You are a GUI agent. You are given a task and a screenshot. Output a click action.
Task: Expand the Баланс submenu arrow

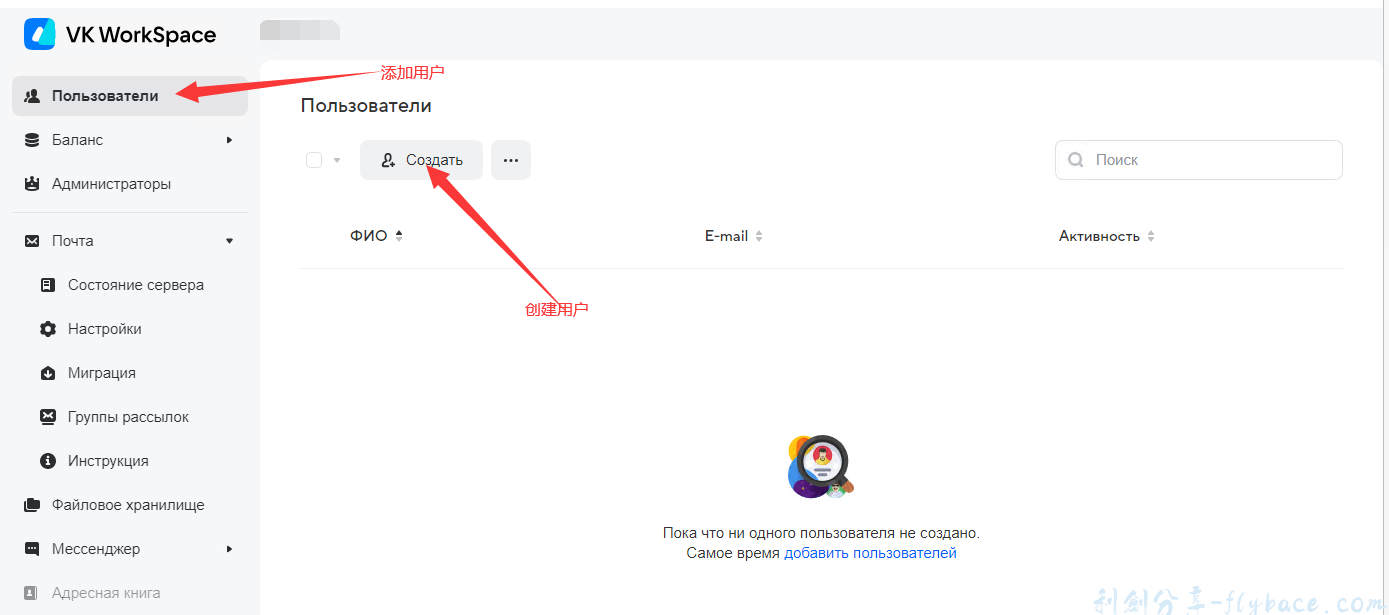pyautogui.click(x=229, y=140)
